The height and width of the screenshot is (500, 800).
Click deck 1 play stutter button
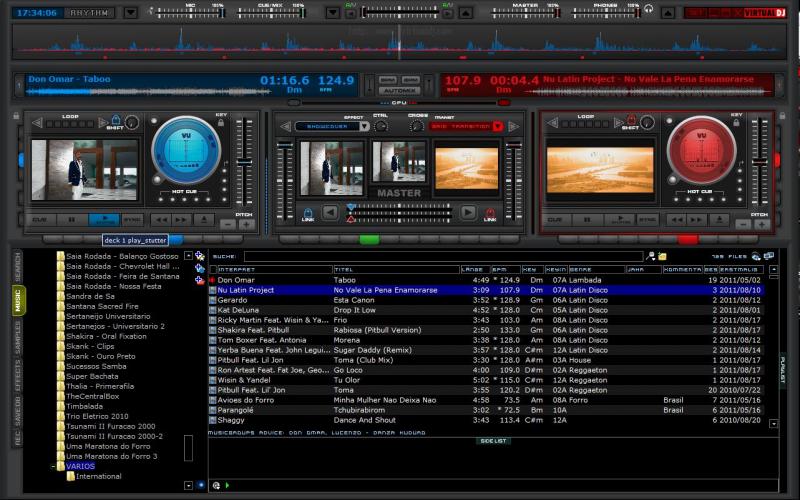click(105, 220)
